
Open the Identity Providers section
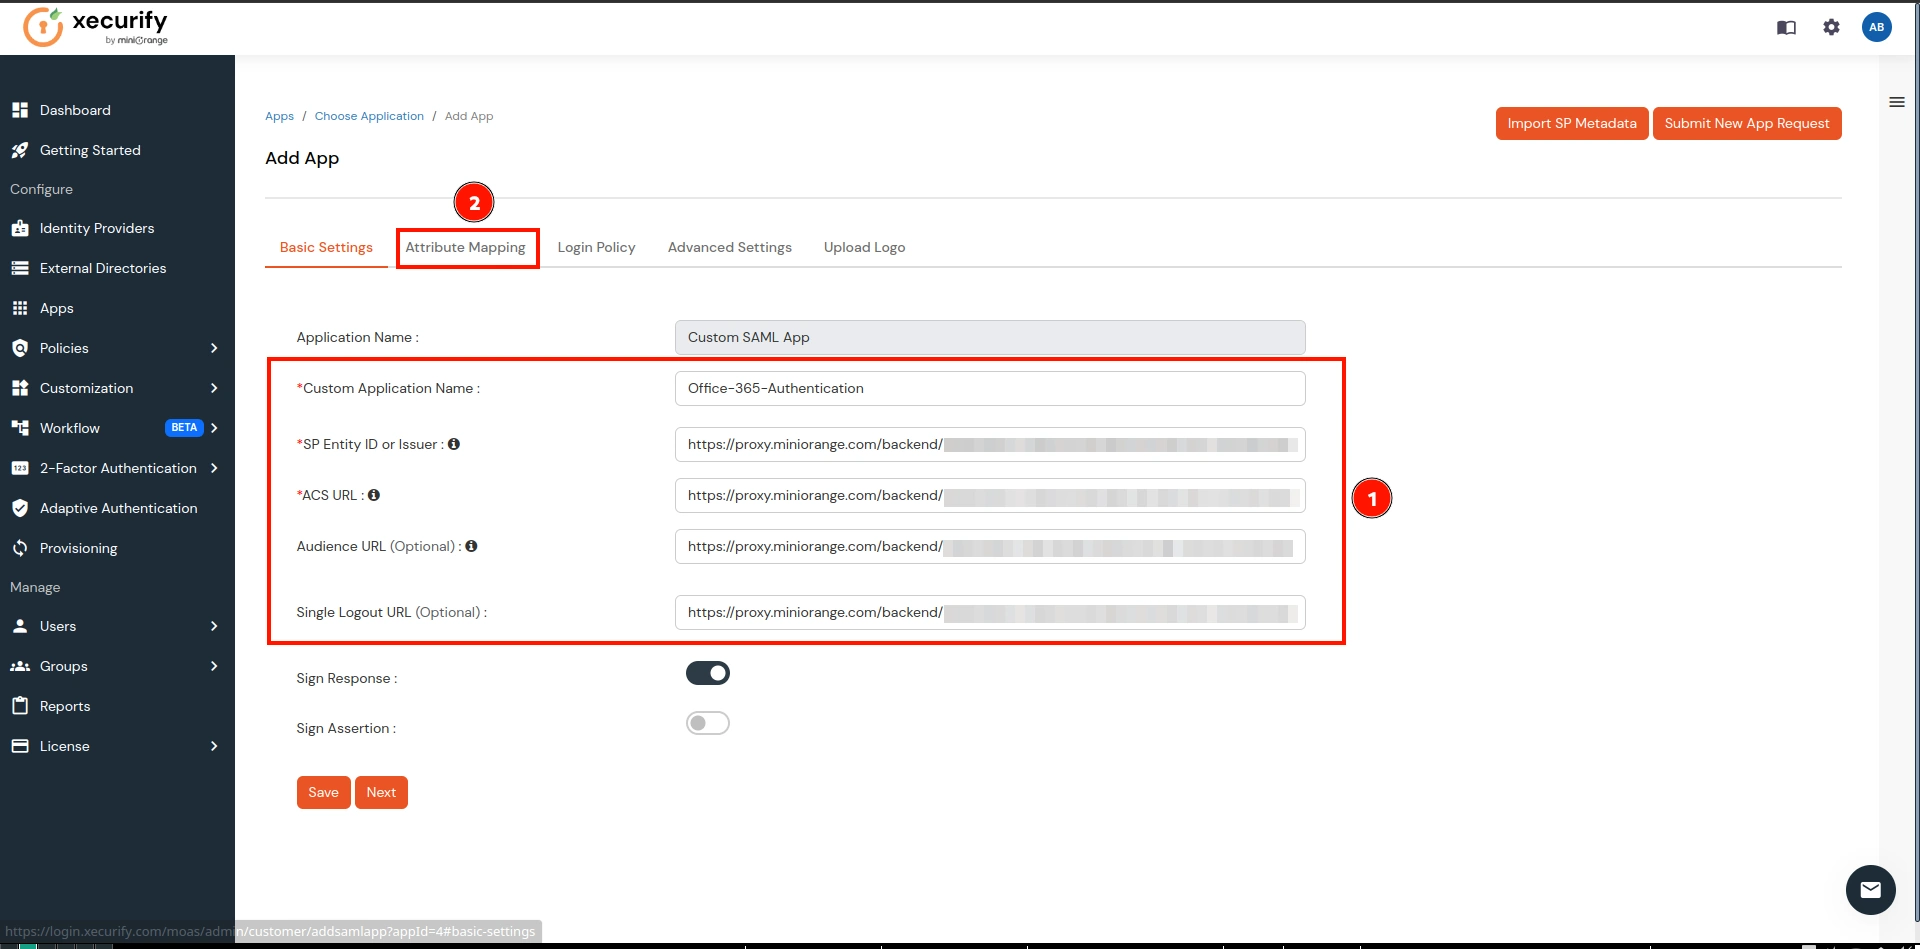click(x=96, y=228)
